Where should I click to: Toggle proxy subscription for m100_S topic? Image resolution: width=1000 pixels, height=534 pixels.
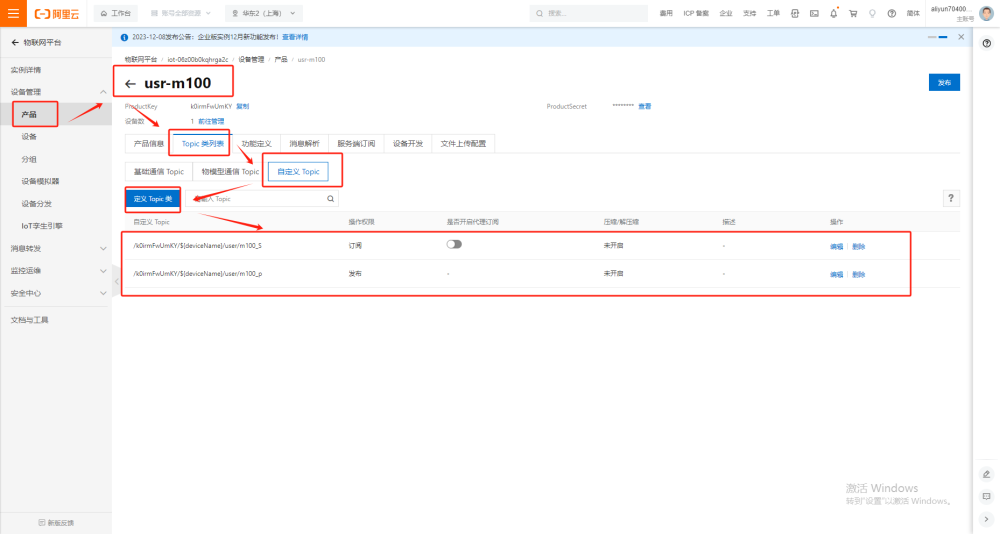454,244
